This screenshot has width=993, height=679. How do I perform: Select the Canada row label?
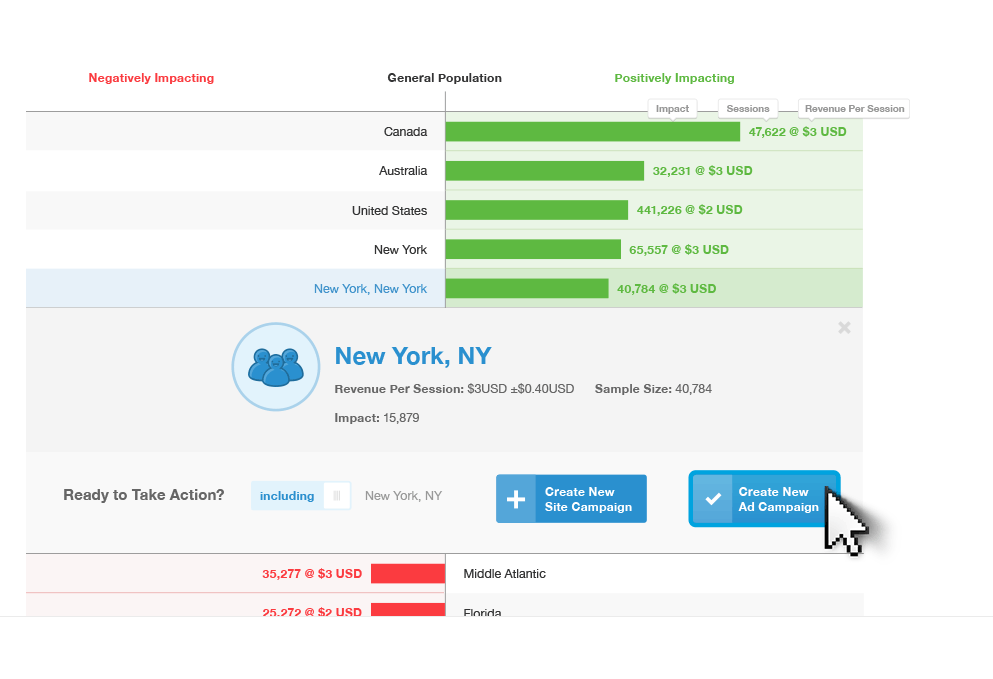coord(405,132)
